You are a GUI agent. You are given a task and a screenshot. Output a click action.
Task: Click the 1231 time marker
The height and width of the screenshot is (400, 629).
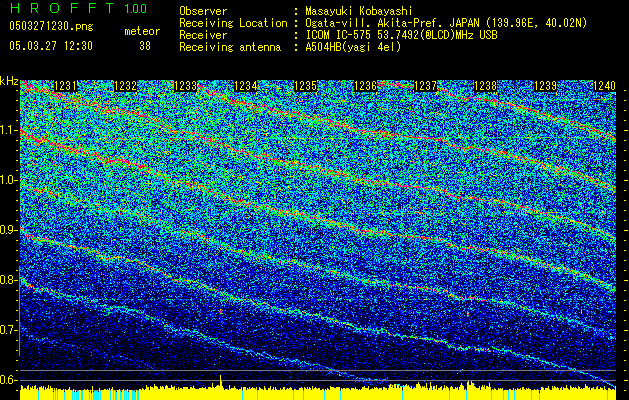pyautogui.click(x=65, y=86)
